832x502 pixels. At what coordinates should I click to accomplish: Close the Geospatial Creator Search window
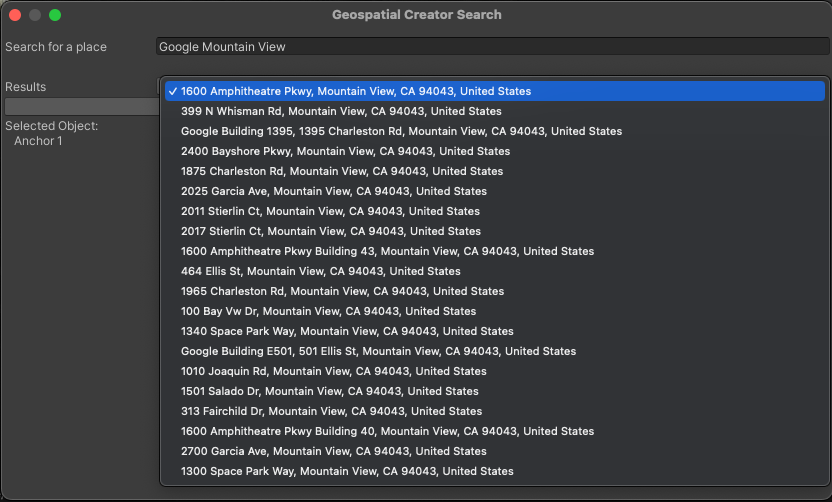(x=15, y=15)
